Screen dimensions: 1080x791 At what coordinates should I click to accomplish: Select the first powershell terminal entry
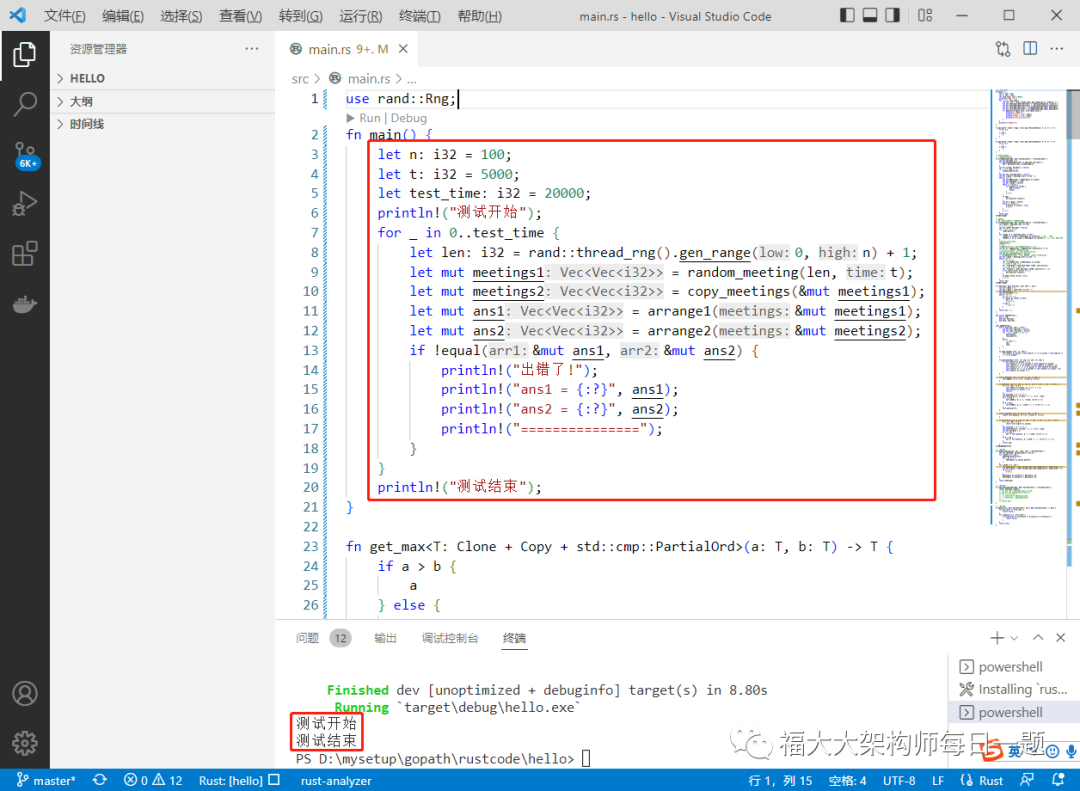tap(1013, 666)
